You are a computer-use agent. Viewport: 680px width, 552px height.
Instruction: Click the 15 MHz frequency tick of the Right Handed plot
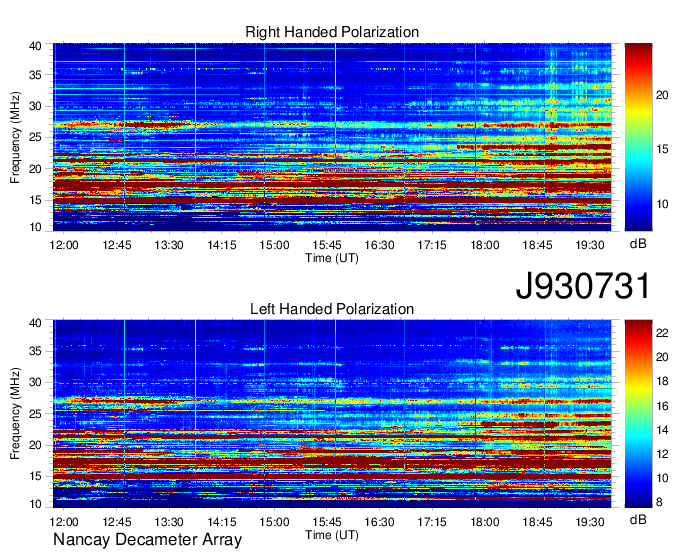[x=36, y=200]
